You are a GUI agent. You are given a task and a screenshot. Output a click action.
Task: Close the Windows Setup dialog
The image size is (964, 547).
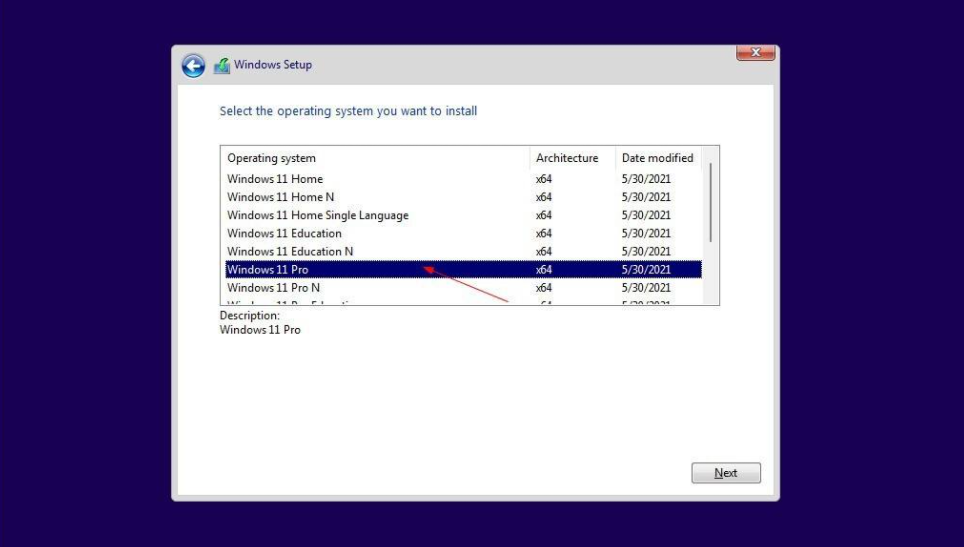(x=755, y=53)
